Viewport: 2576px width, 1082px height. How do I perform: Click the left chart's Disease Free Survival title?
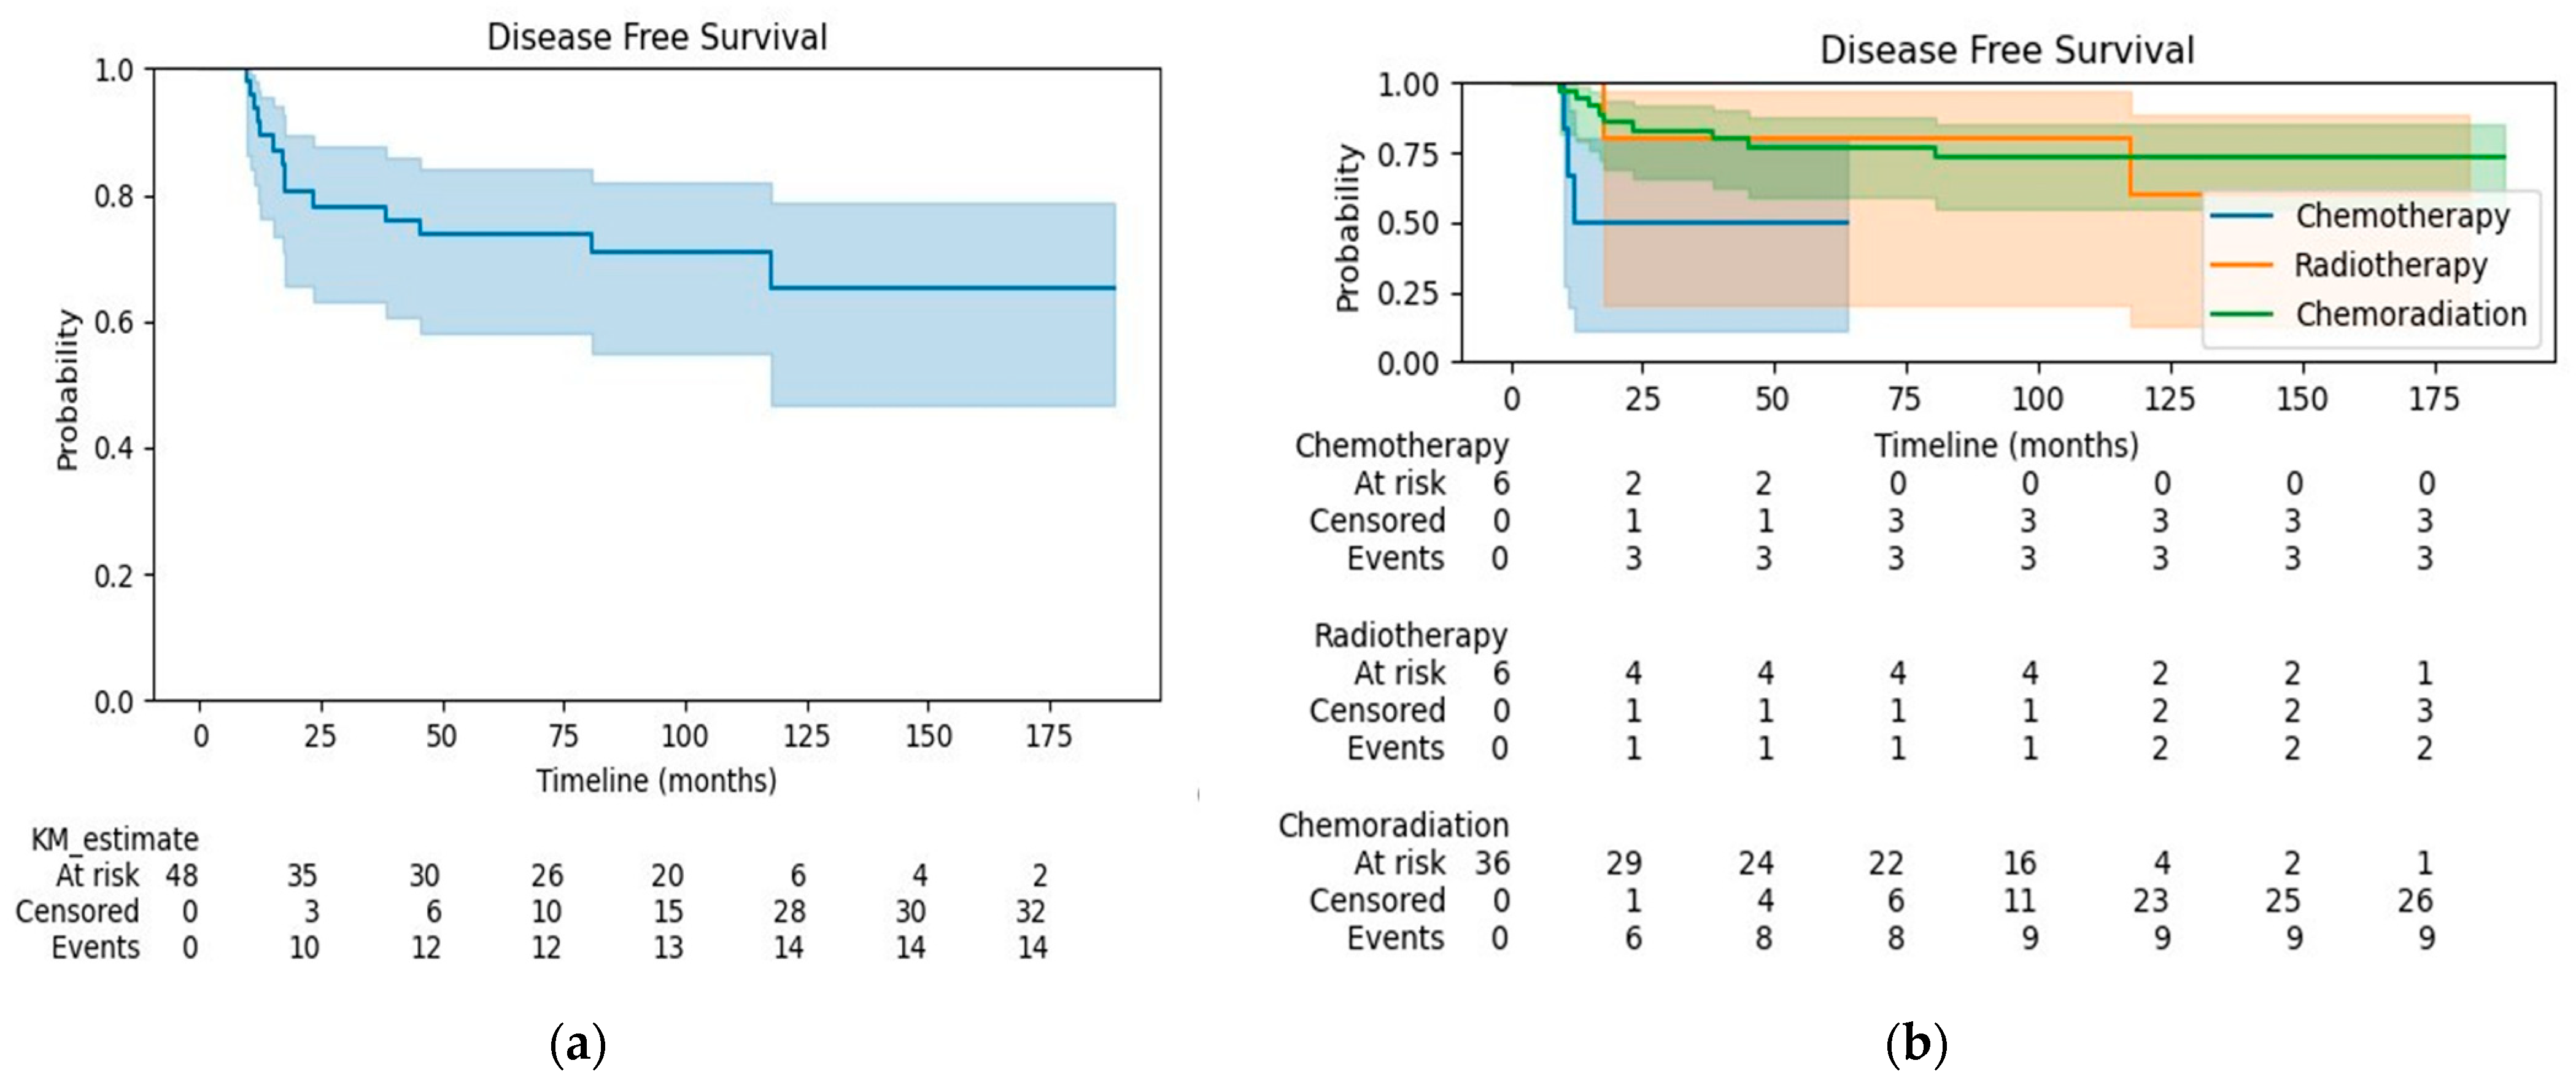click(657, 38)
